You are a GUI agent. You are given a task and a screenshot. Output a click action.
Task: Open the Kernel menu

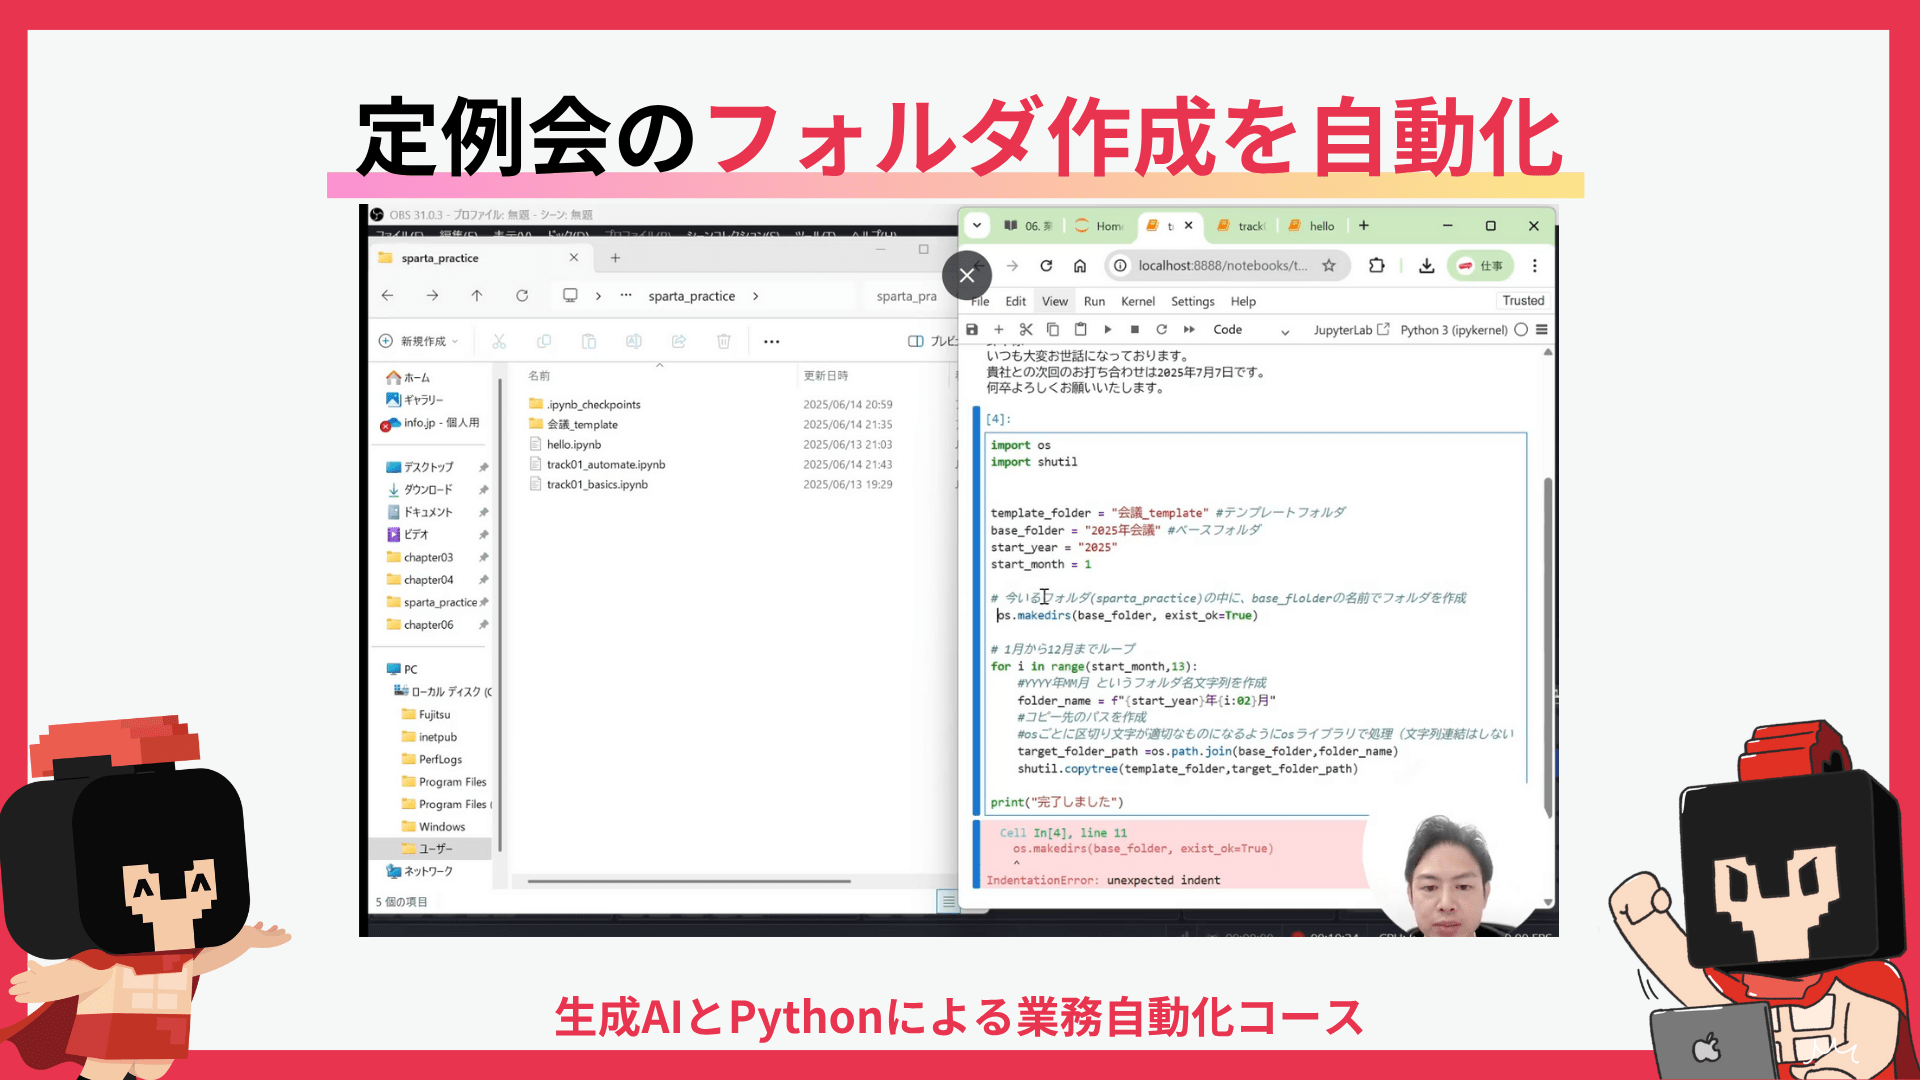(1137, 302)
